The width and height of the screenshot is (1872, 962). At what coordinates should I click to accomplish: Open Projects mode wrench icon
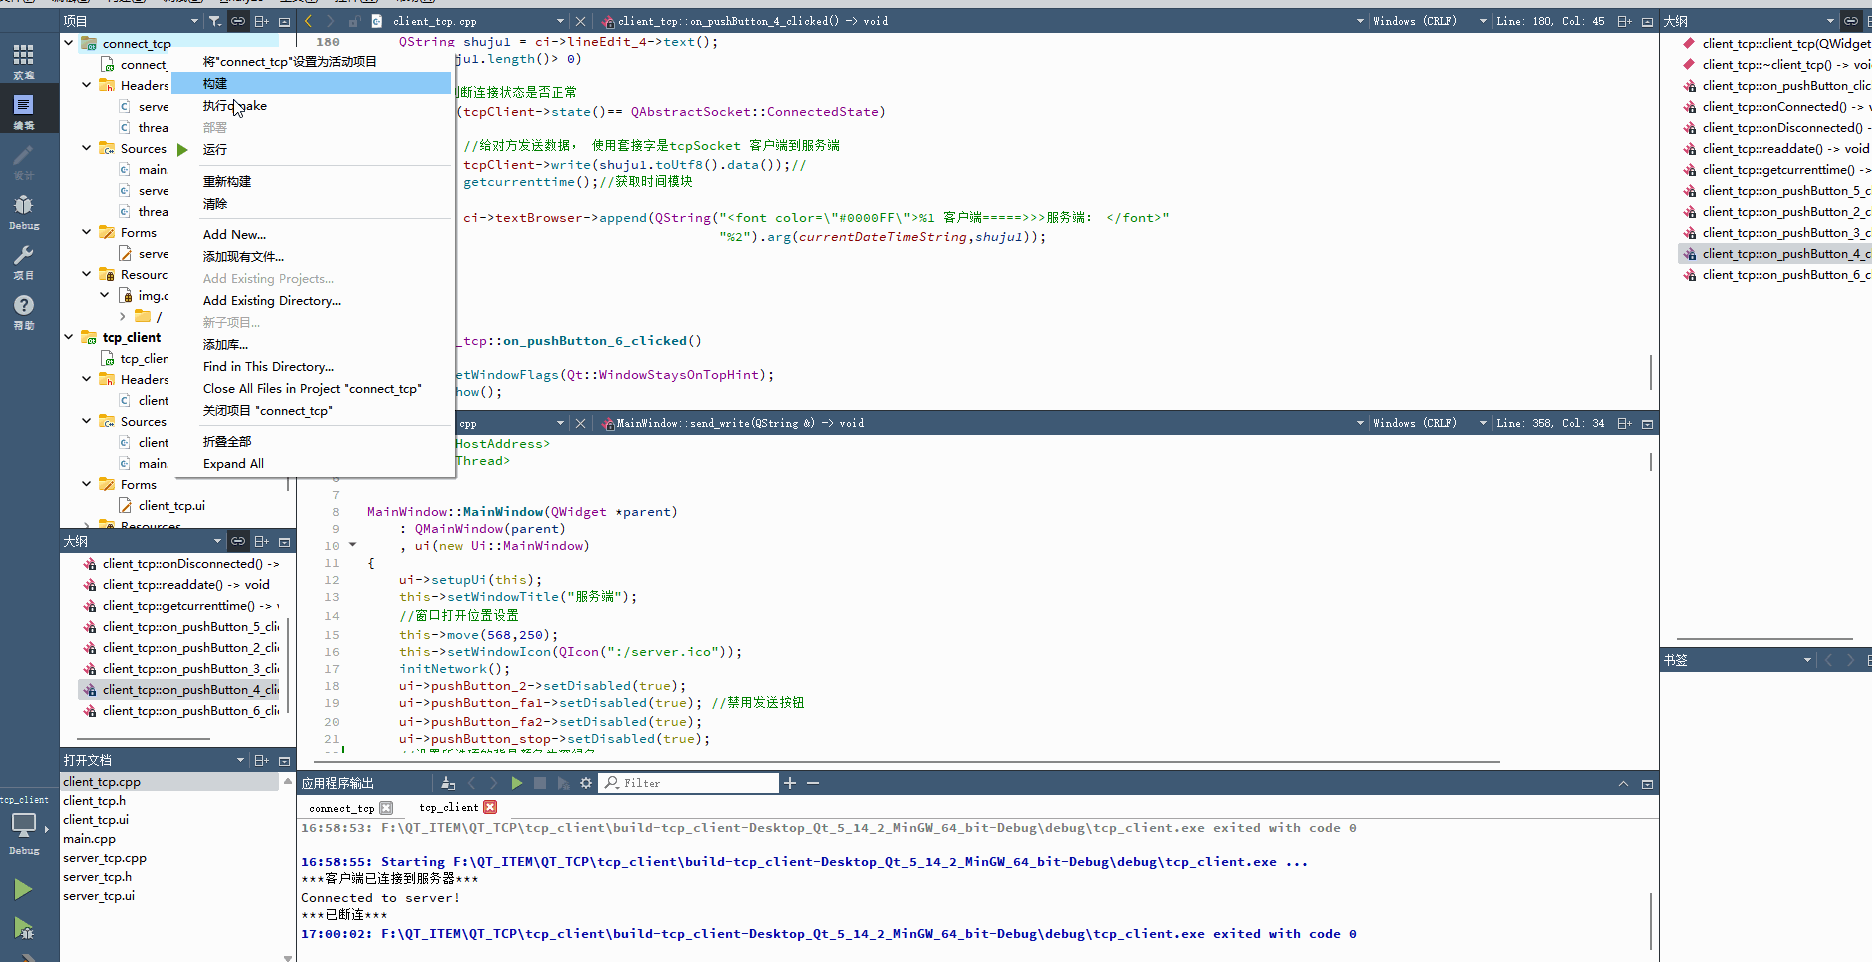coord(24,260)
